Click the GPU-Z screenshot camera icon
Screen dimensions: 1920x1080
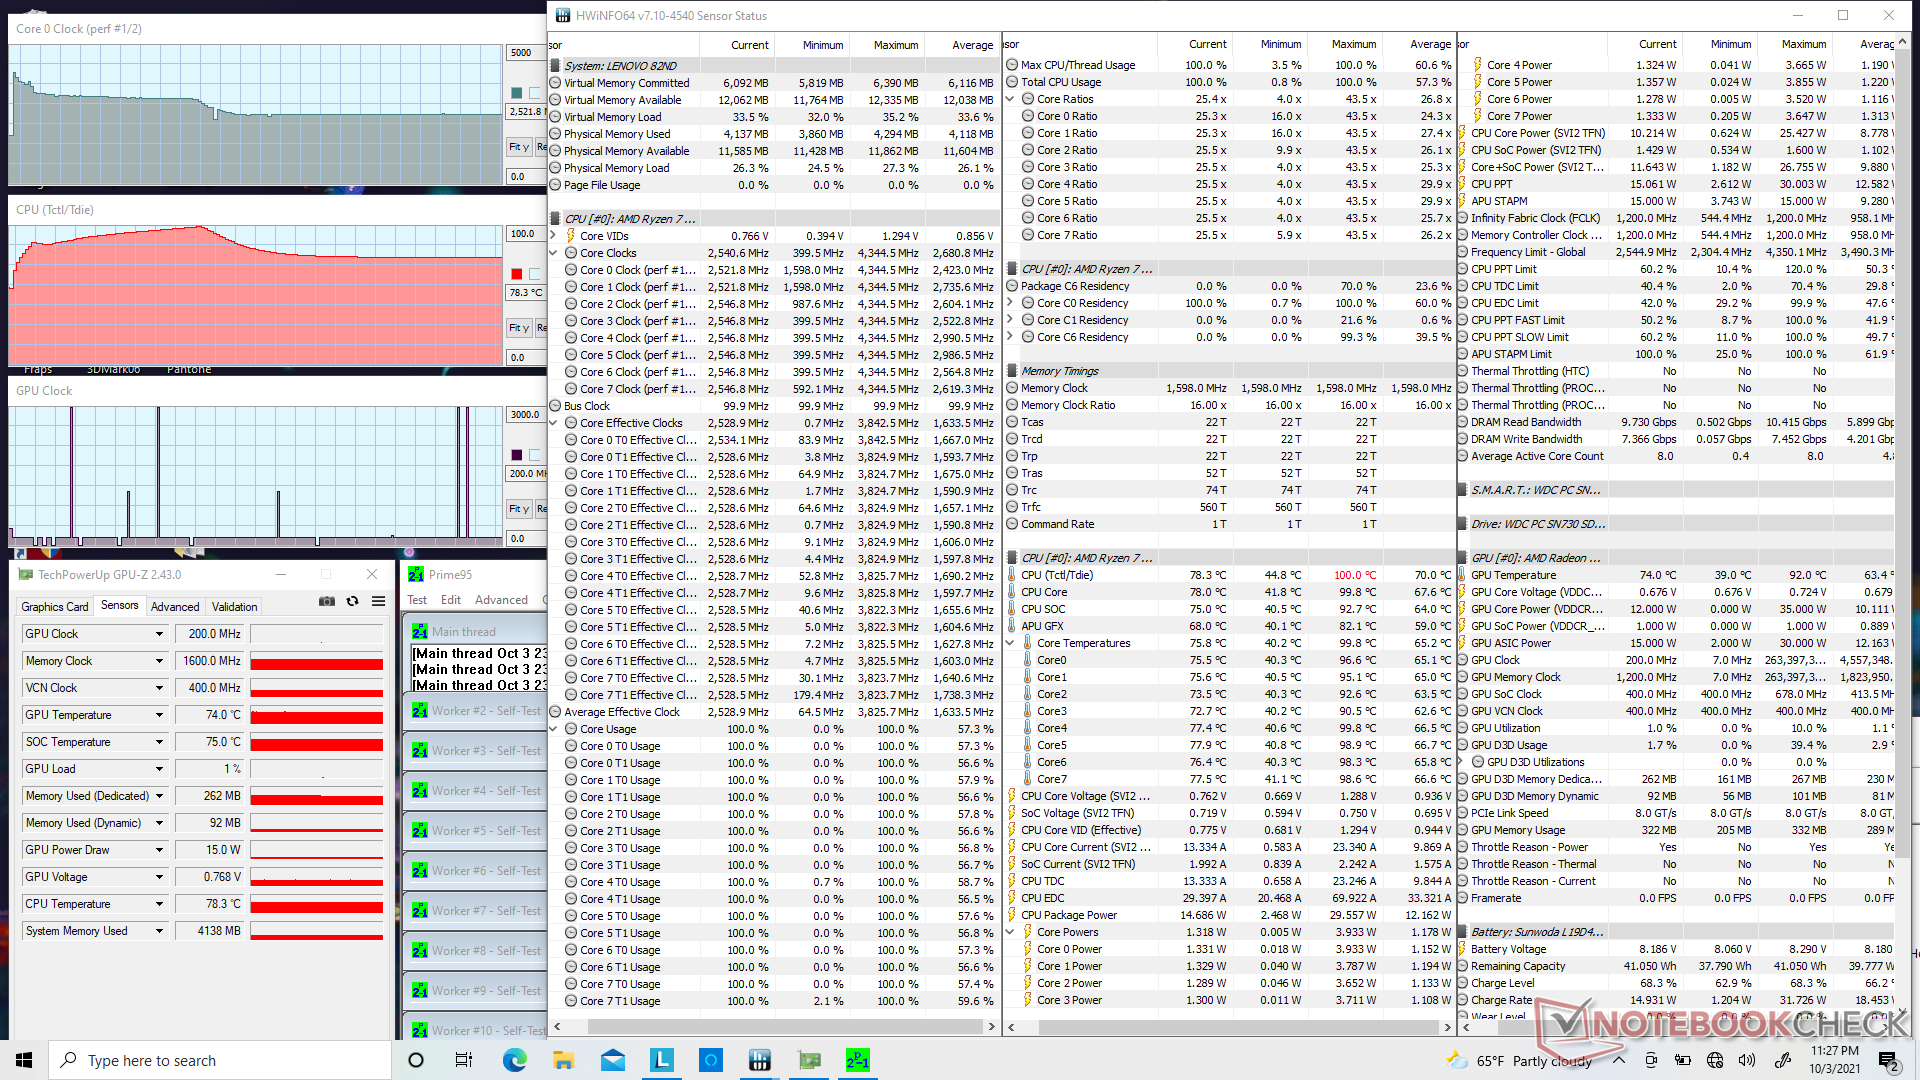click(326, 601)
